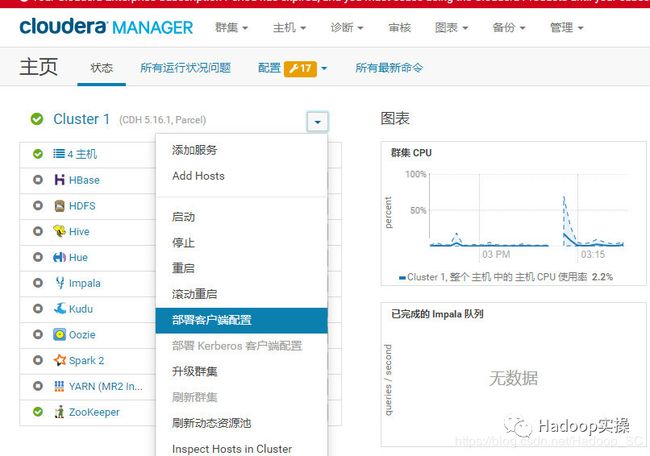Screen dimensions: 650x456
Task: Open the 4 主机 hosts link
Action: point(82,154)
